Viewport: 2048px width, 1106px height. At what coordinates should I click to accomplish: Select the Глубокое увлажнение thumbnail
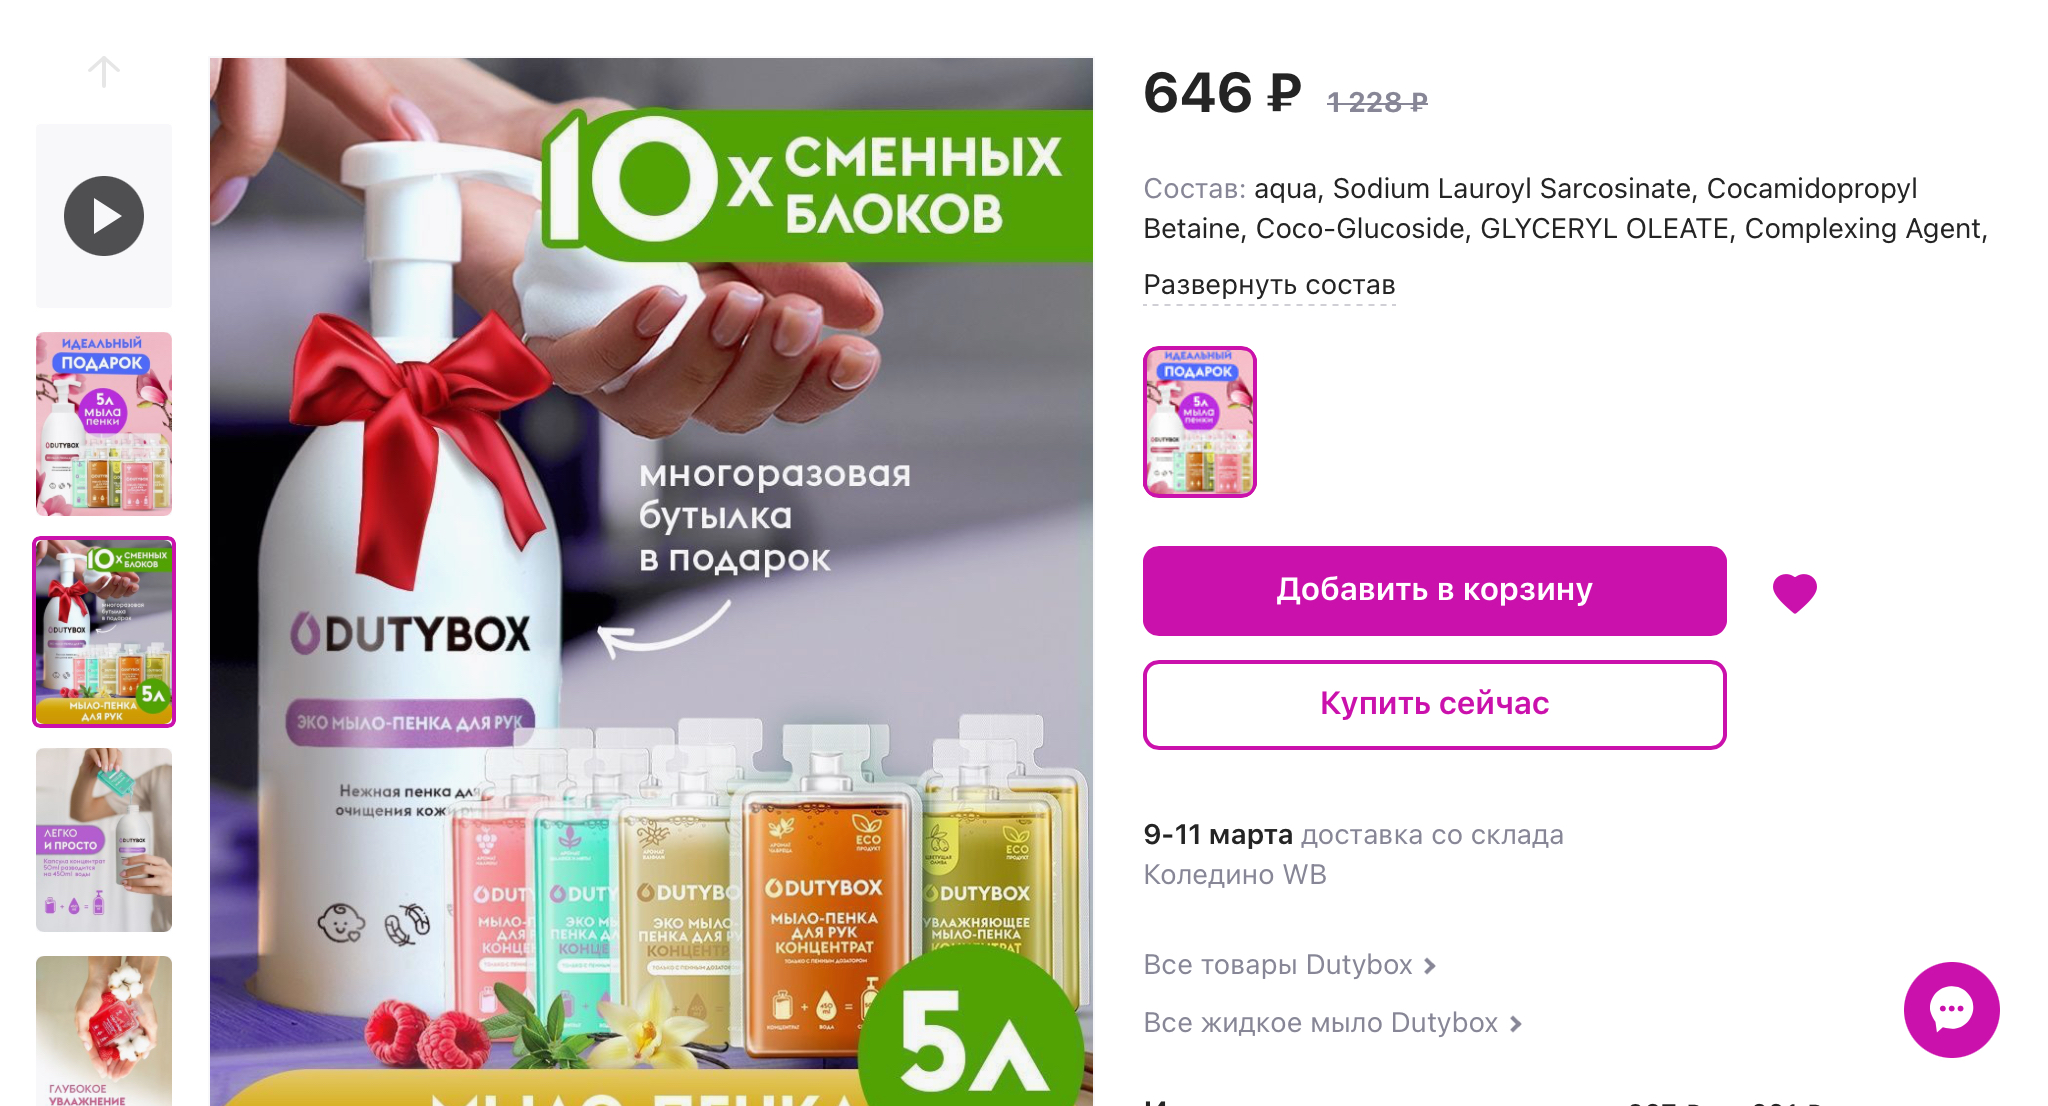click(x=104, y=1031)
